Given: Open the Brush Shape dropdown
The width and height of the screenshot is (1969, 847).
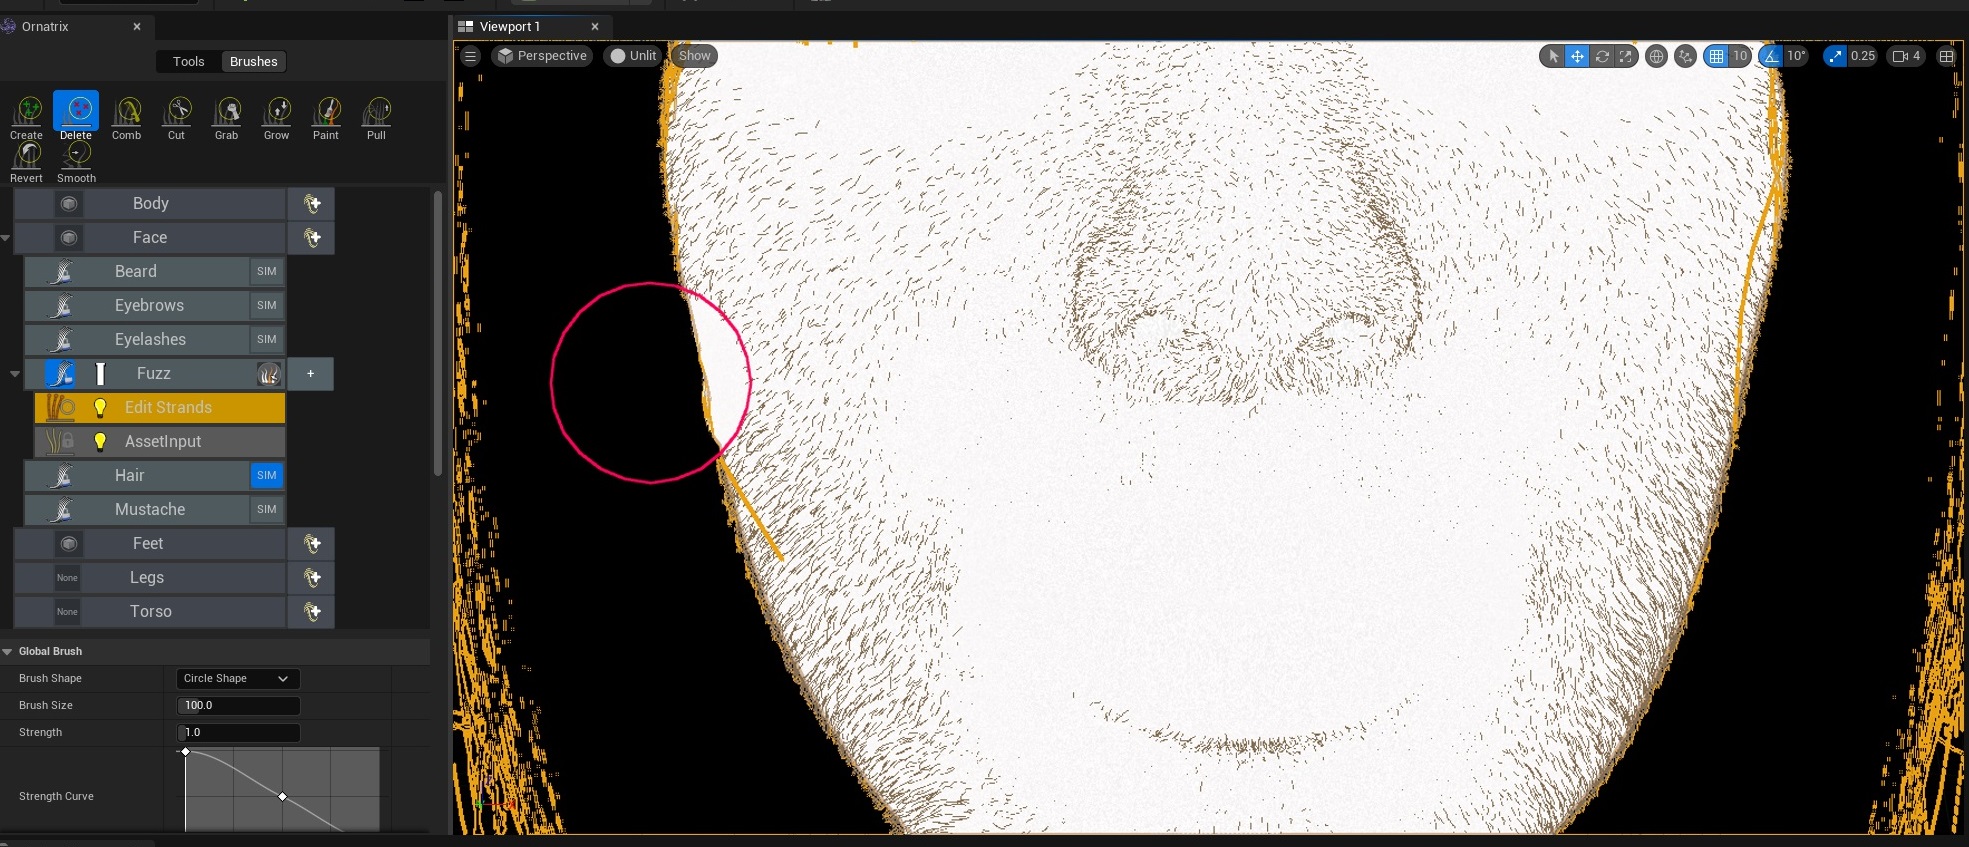Looking at the screenshot, I should [237, 678].
